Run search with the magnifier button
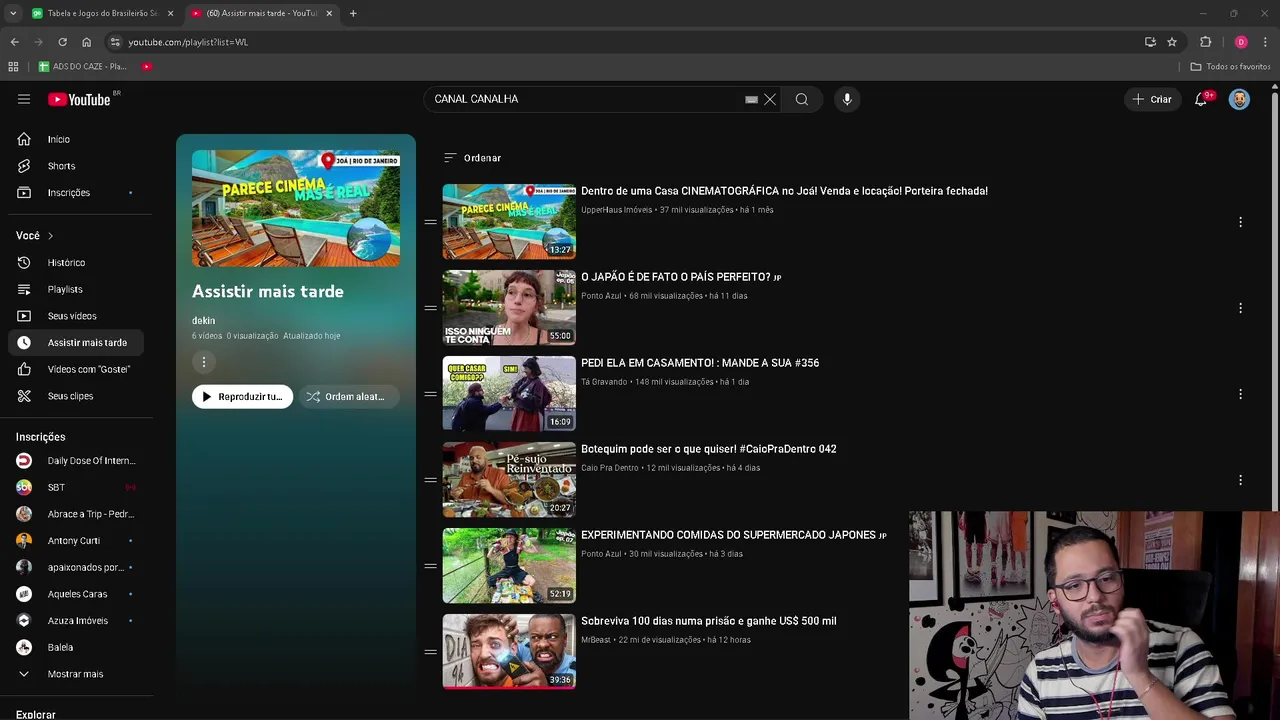Viewport: 1280px width, 720px height. tap(802, 99)
